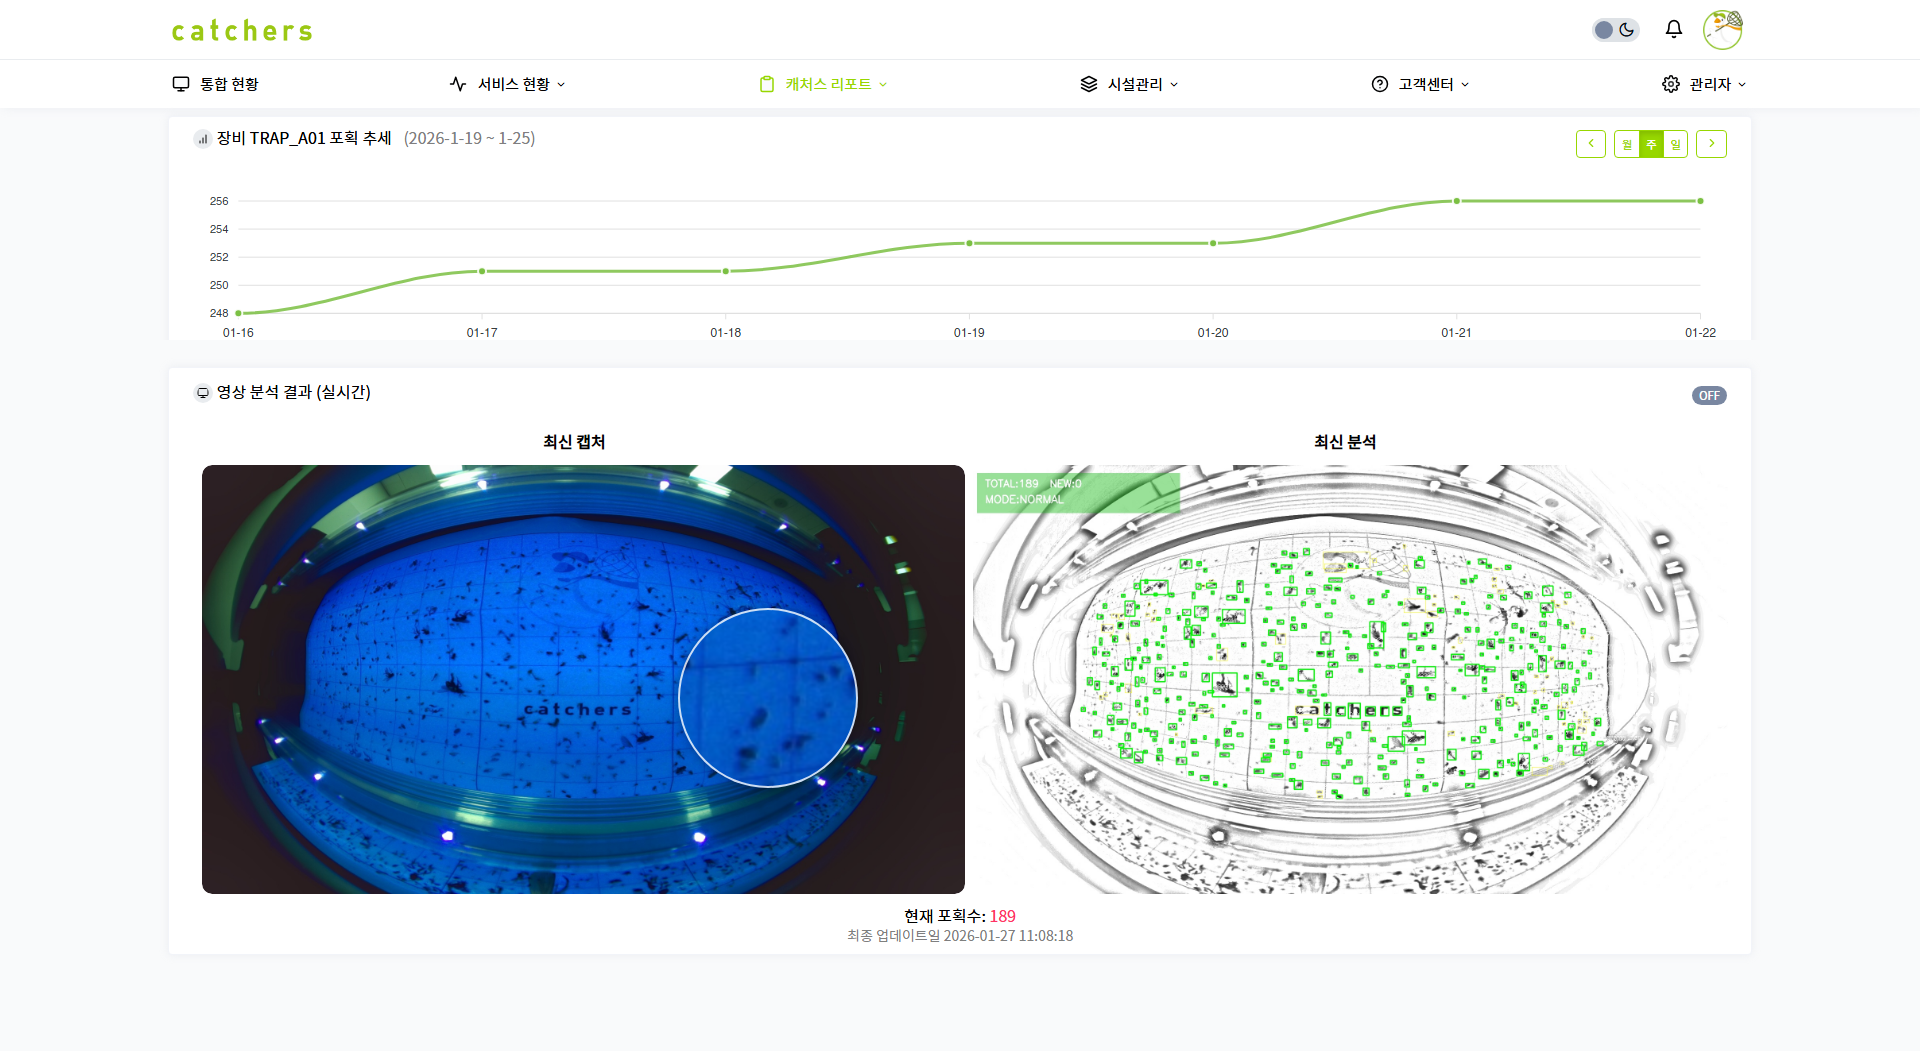Click the catchers logo
The width and height of the screenshot is (1920, 1051).
tap(242, 31)
